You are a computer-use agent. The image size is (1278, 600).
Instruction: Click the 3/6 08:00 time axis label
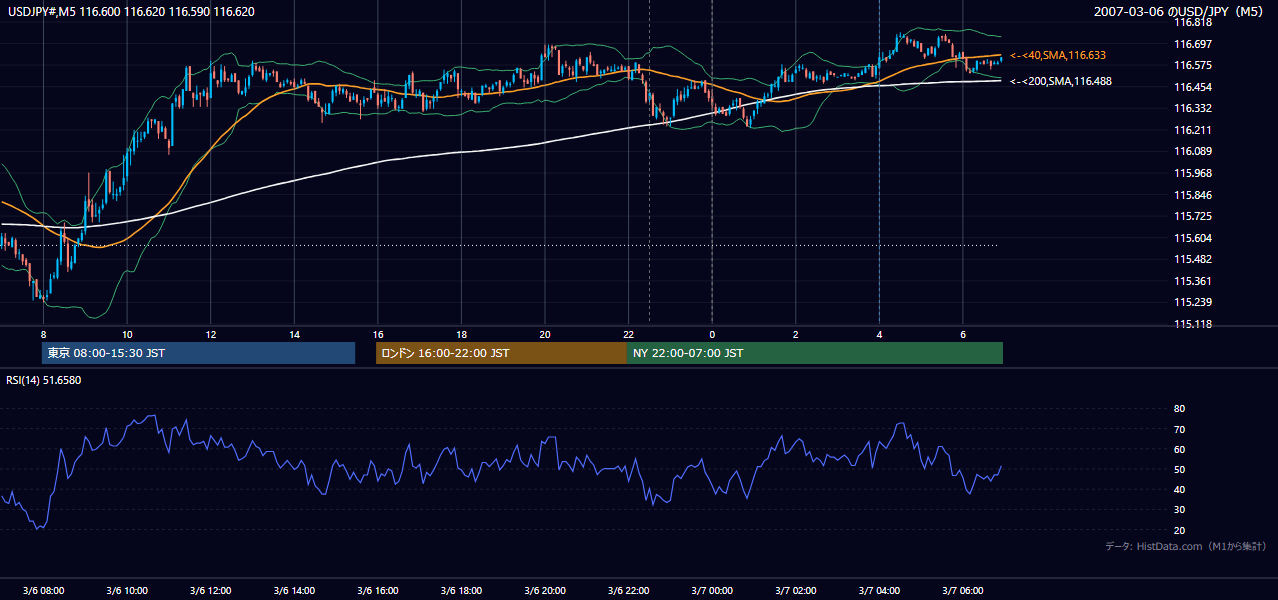(x=43, y=590)
